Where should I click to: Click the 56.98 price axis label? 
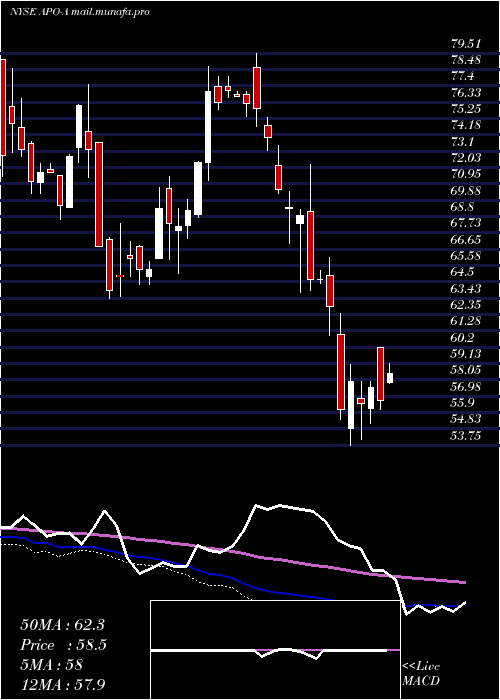click(x=466, y=388)
